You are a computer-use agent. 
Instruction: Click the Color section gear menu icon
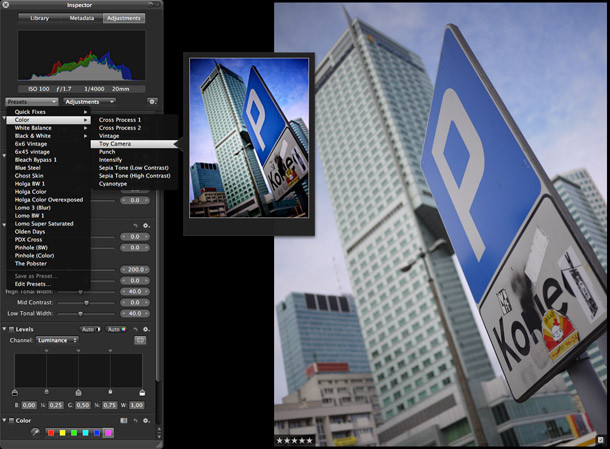pos(146,421)
